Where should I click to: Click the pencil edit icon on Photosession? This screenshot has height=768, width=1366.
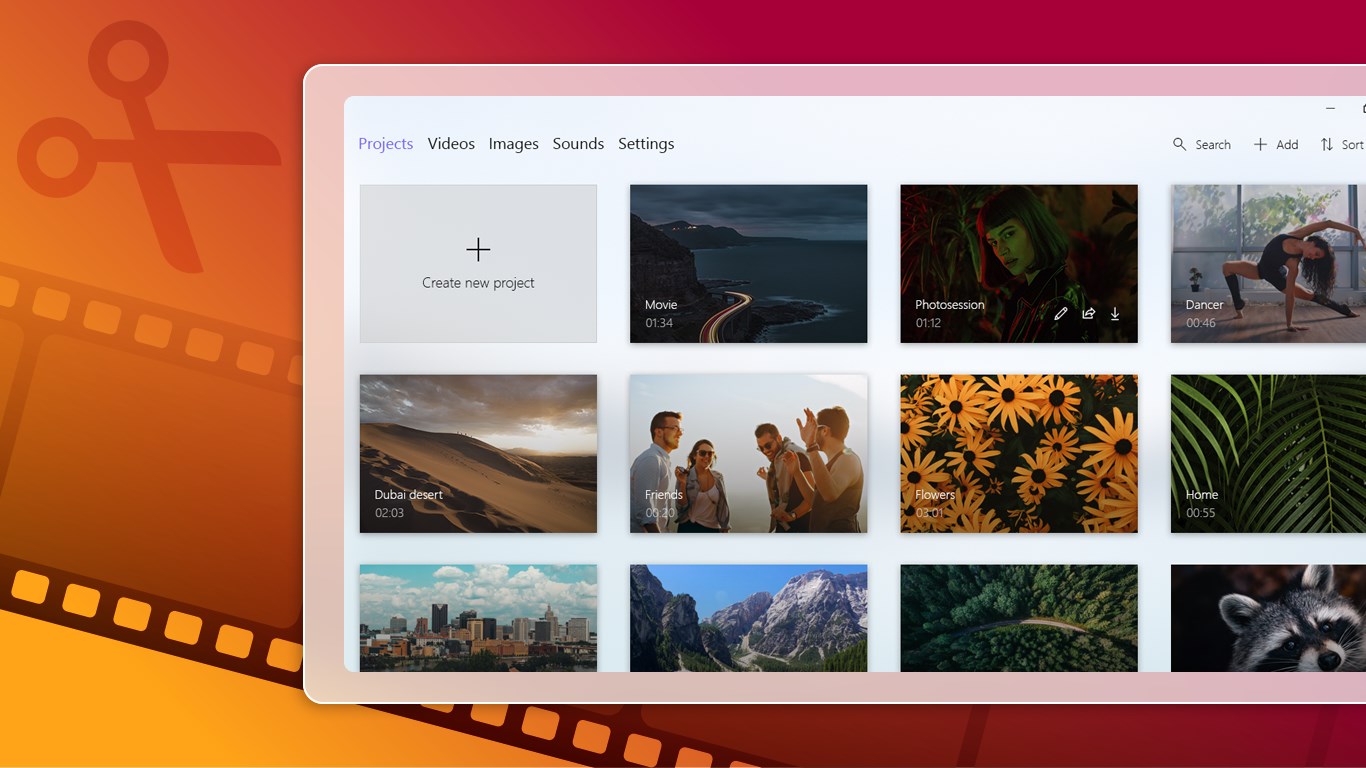[1061, 314]
